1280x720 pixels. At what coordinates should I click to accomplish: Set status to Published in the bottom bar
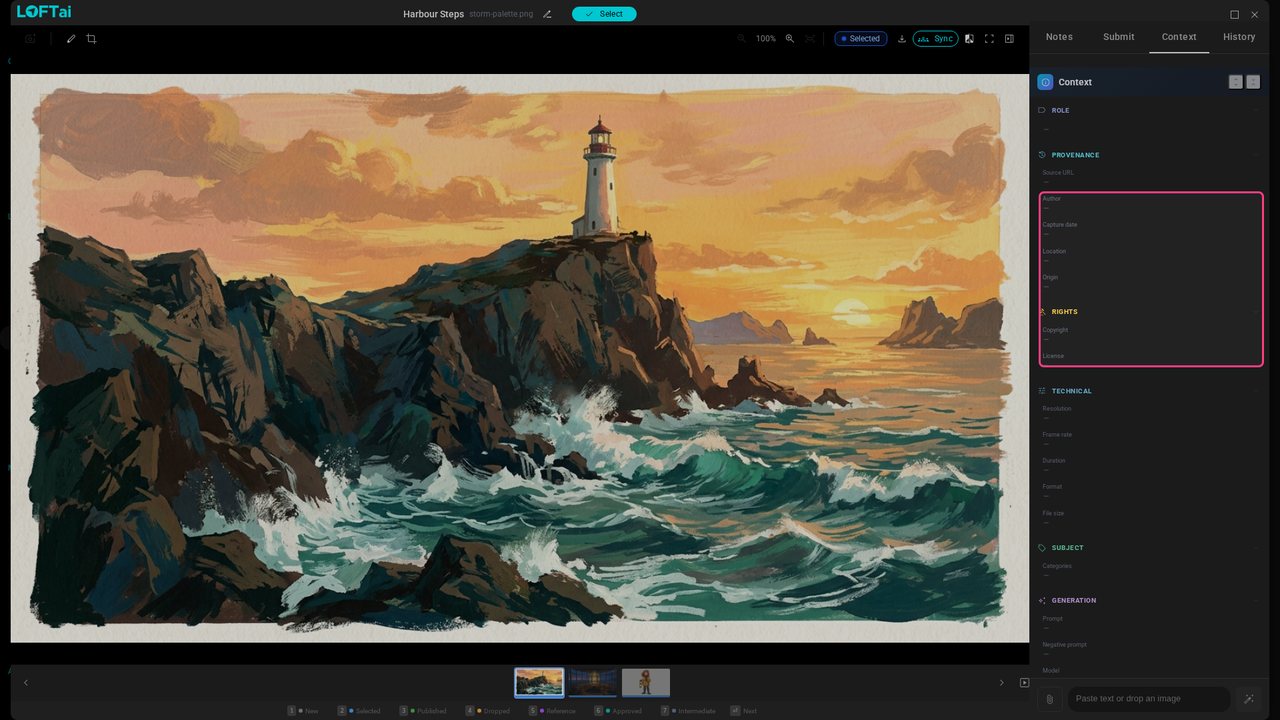423,711
